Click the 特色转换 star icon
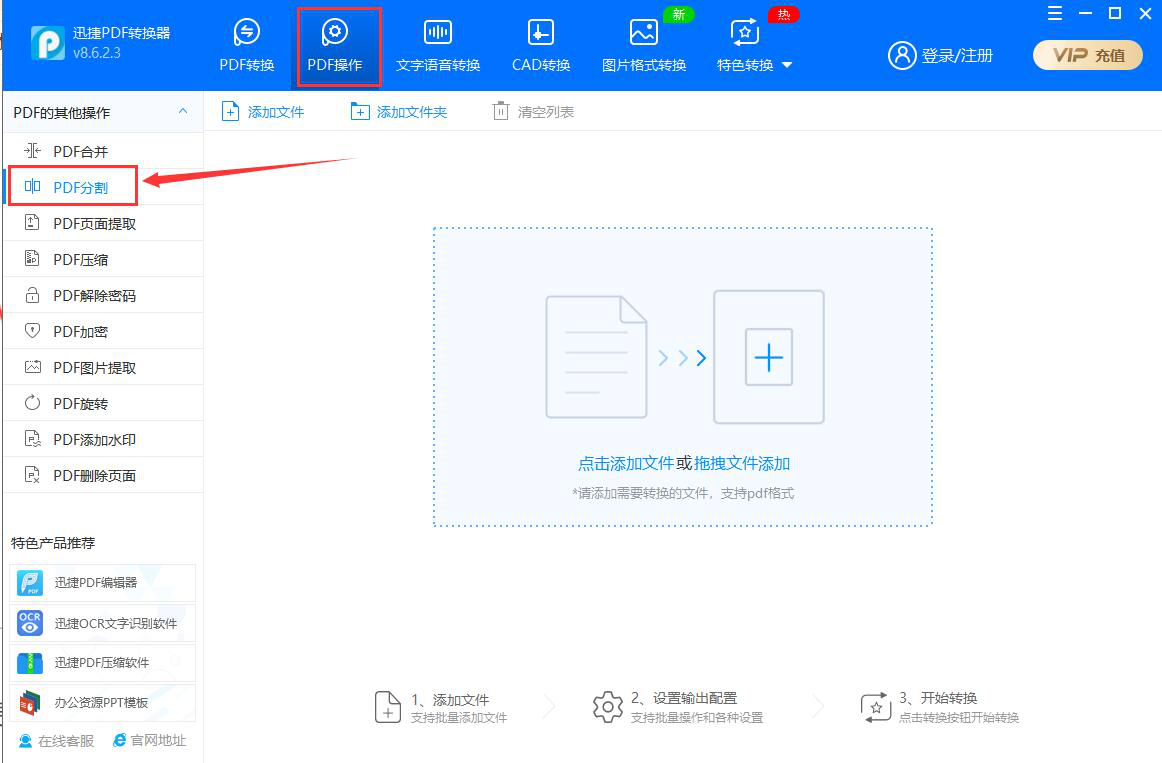 click(745, 33)
